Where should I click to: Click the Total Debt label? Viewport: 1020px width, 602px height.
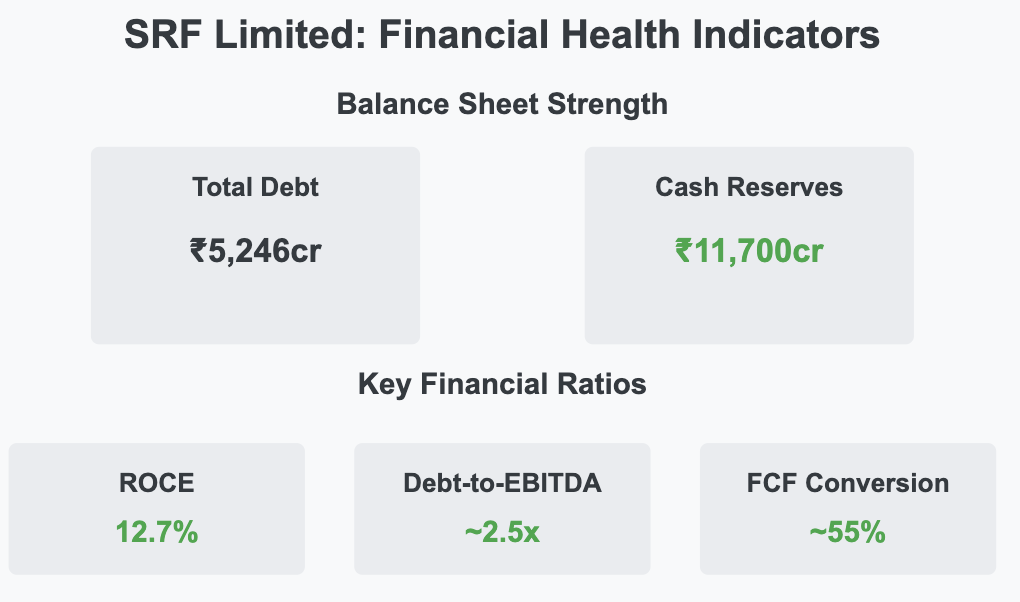click(255, 187)
